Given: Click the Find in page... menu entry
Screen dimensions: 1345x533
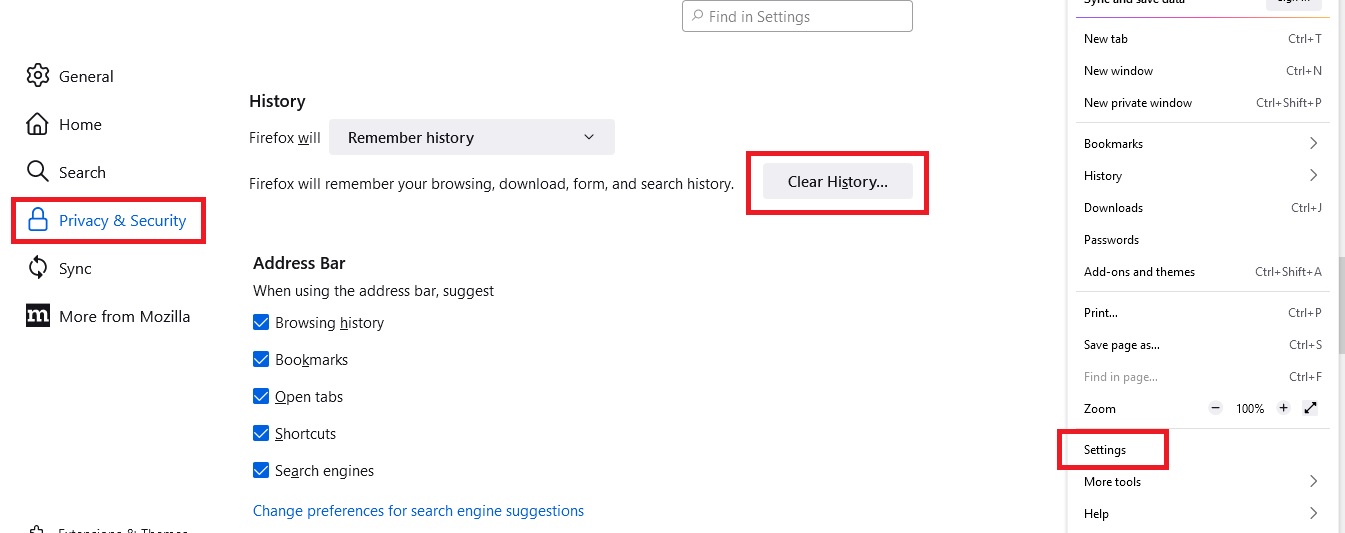Looking at the screenshot, I should (1203, 377).
